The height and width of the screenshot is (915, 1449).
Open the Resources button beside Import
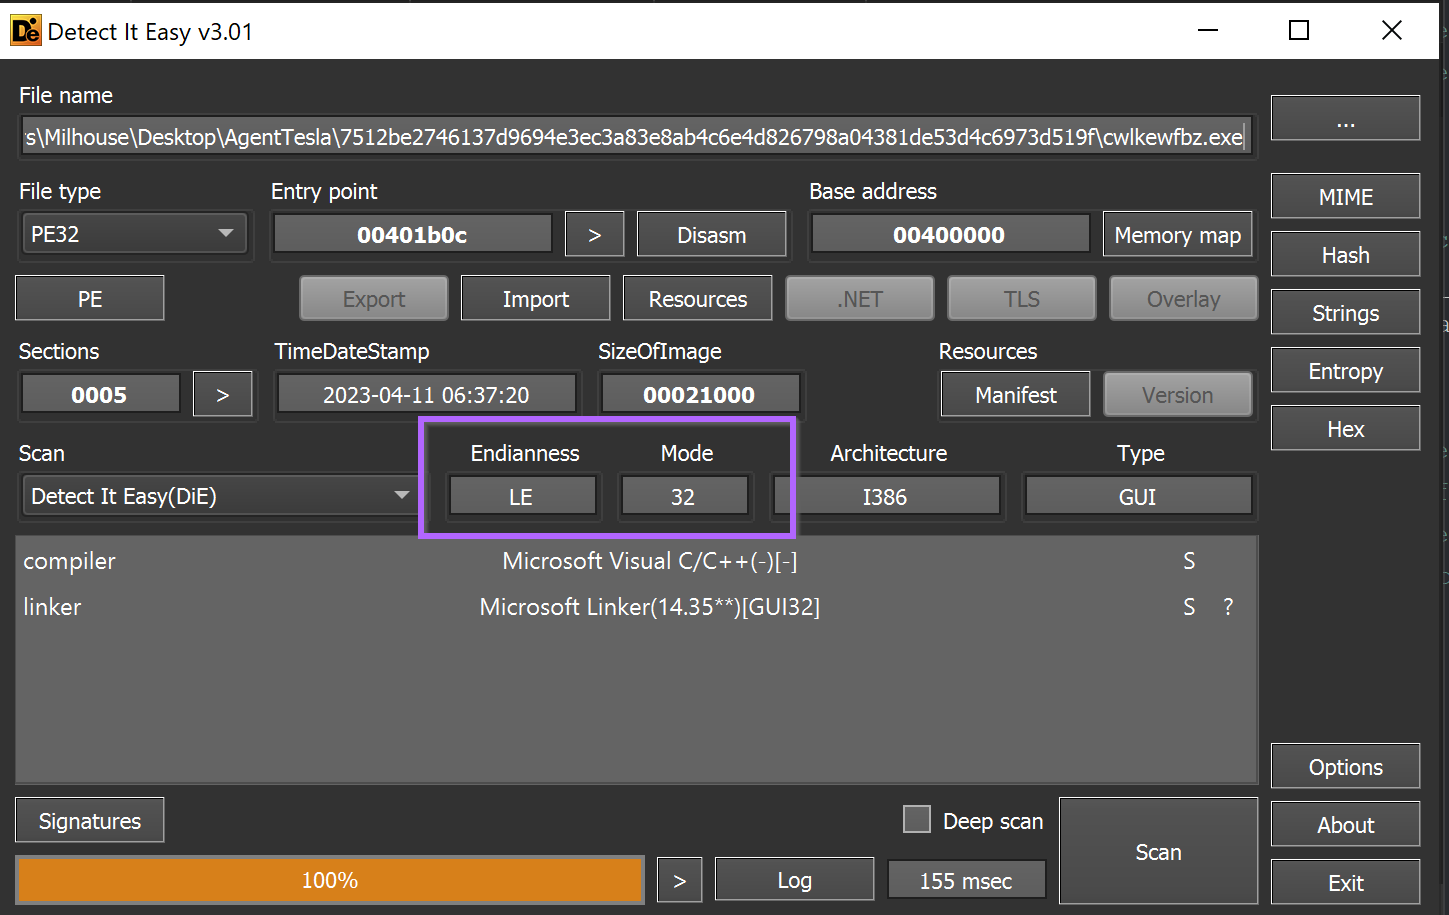(697, 298)
